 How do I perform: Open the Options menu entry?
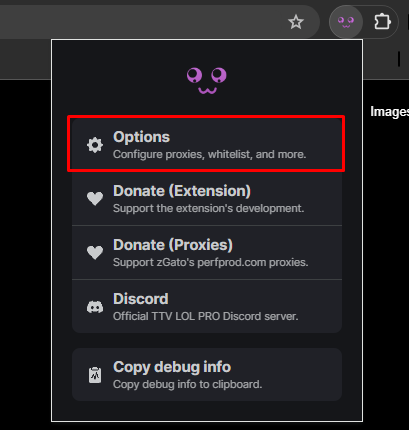click(x=207, y=145)
